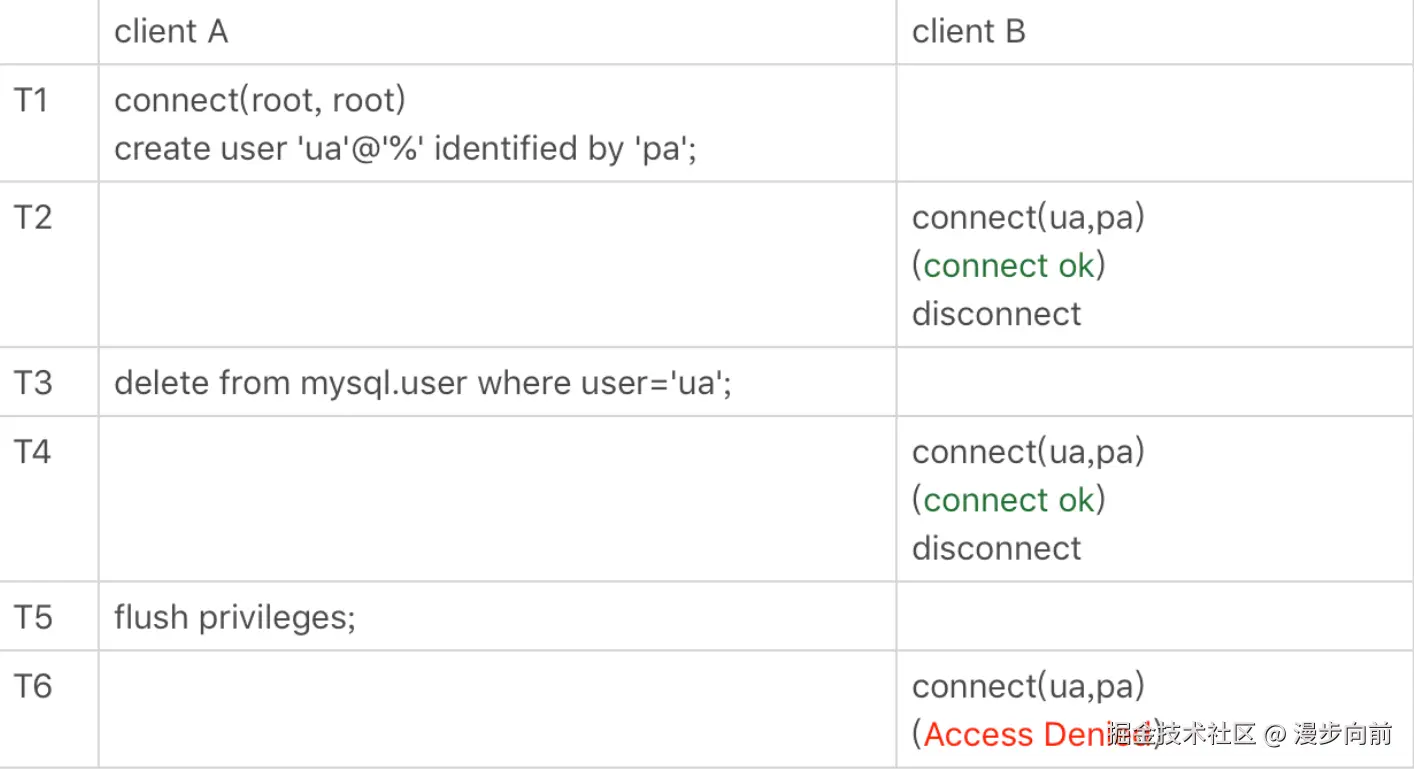Select the T2 row label
Viewport: 1414px width, 769px height.
click(32, 217)
